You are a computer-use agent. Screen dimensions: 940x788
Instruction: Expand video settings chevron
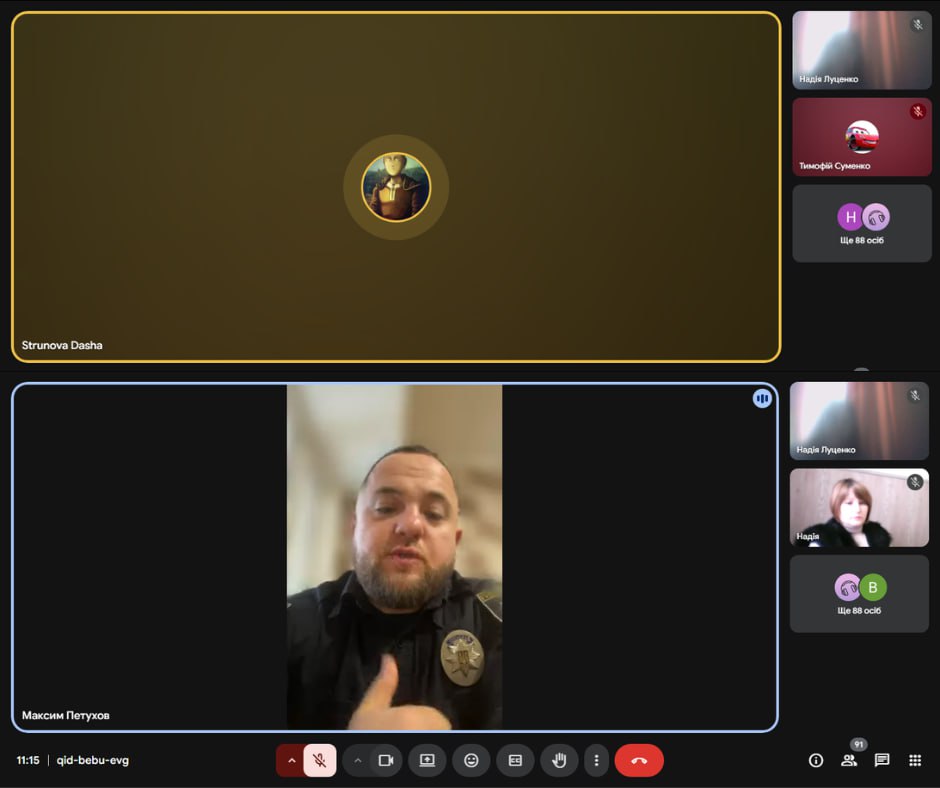click(357, 760)
